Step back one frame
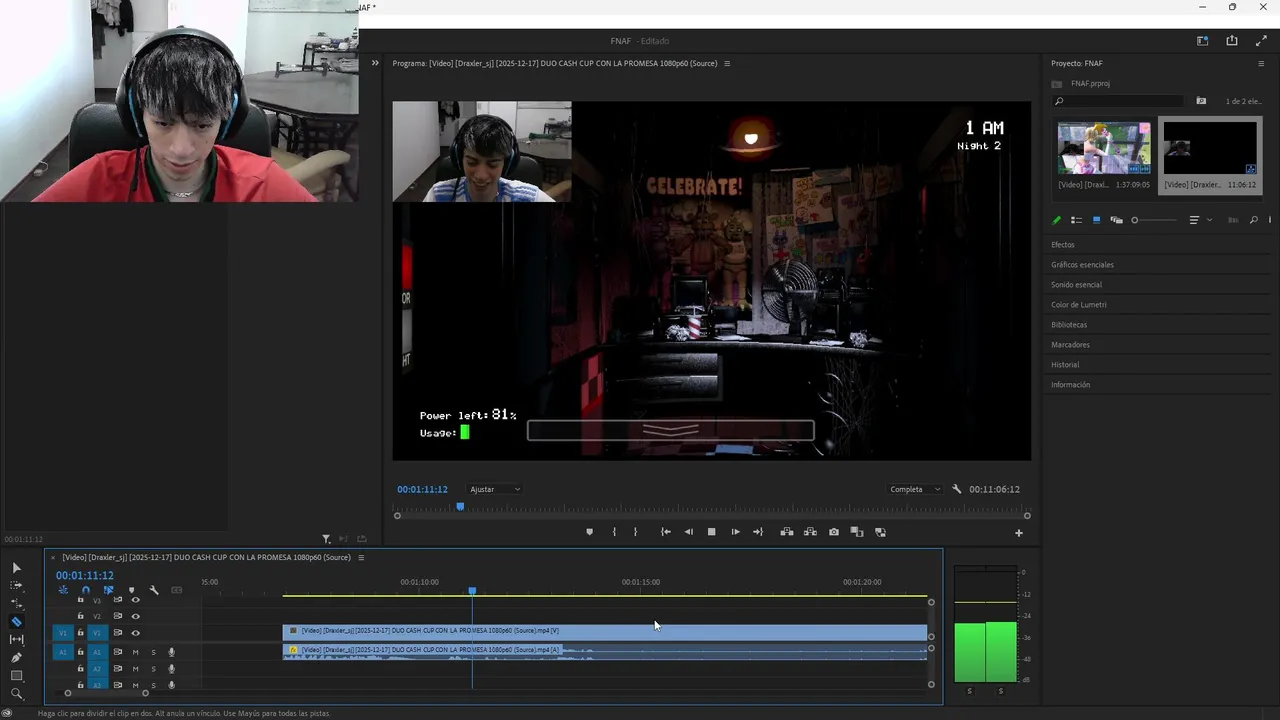The width and height of the screenshot is (1280, 720). point(688,532)
